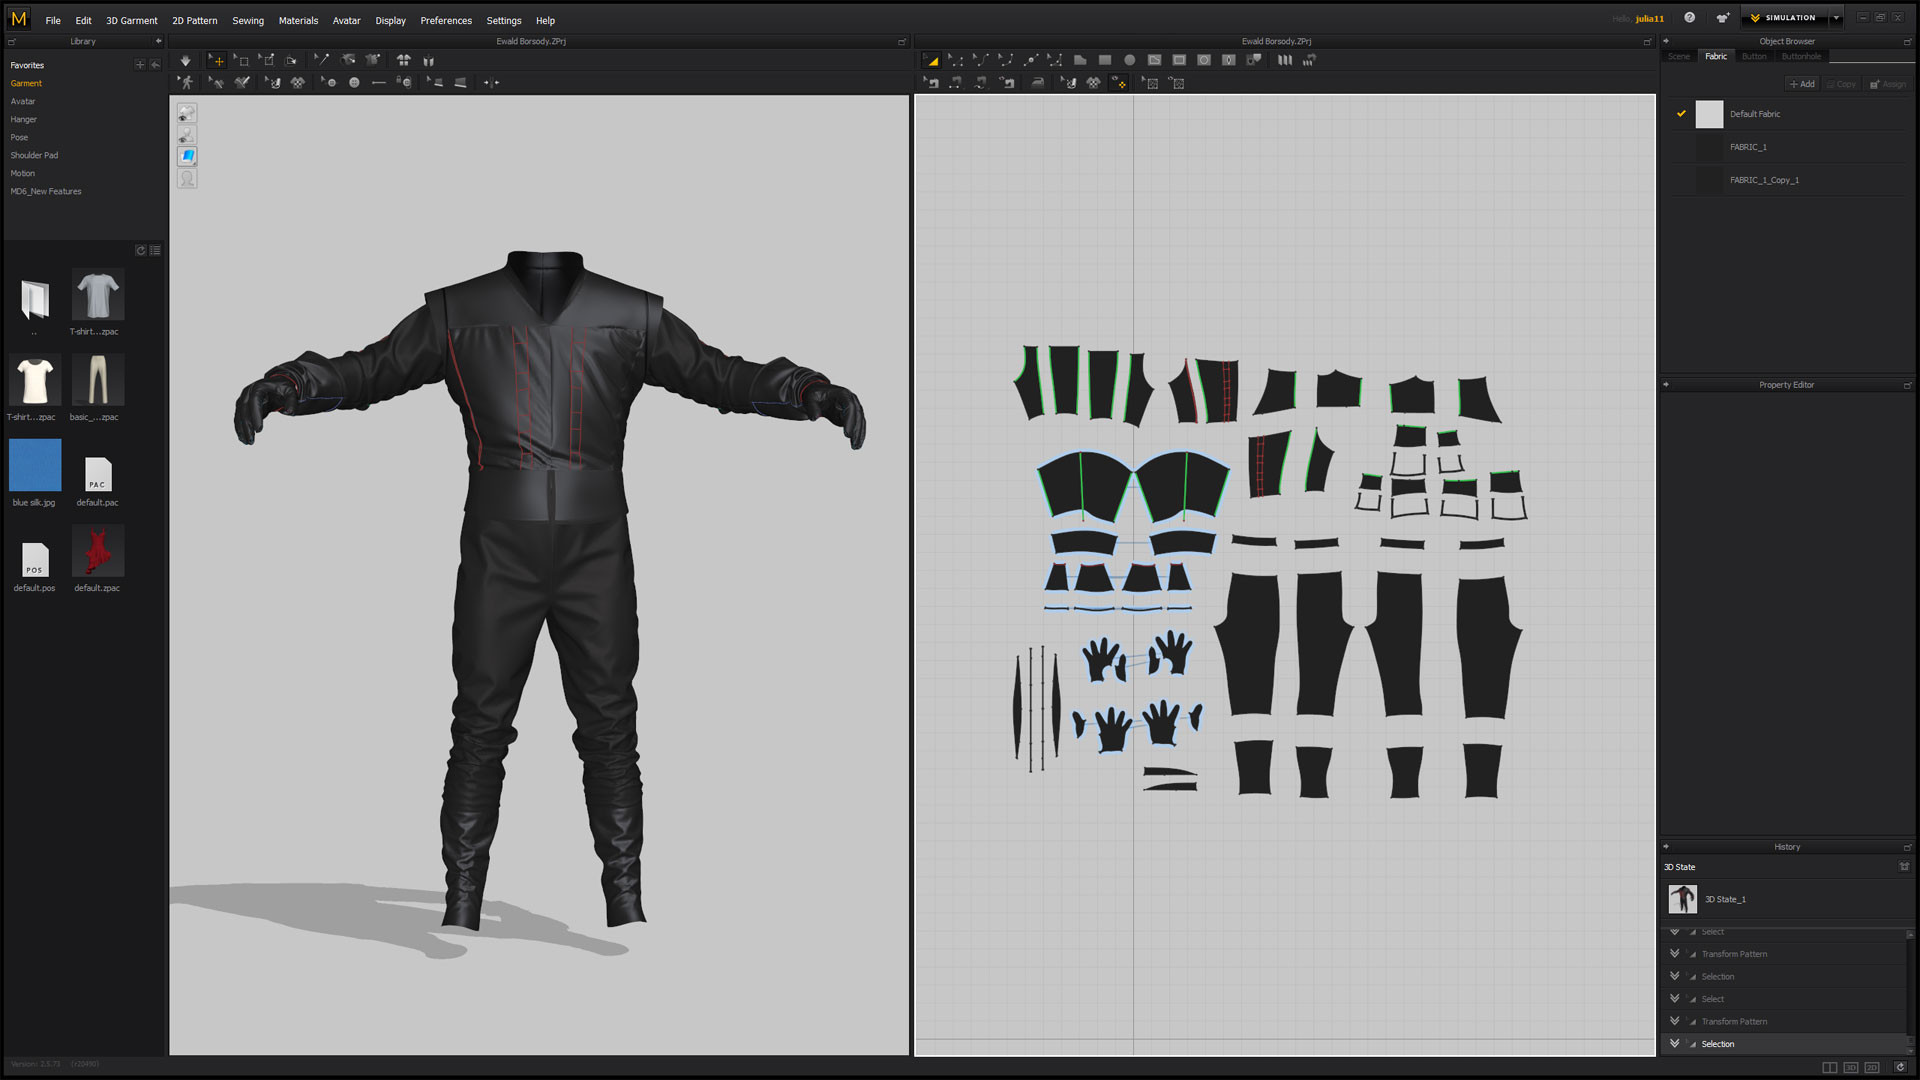
Task: Select the Circle pattern tool
Action: pos(1130,61)
